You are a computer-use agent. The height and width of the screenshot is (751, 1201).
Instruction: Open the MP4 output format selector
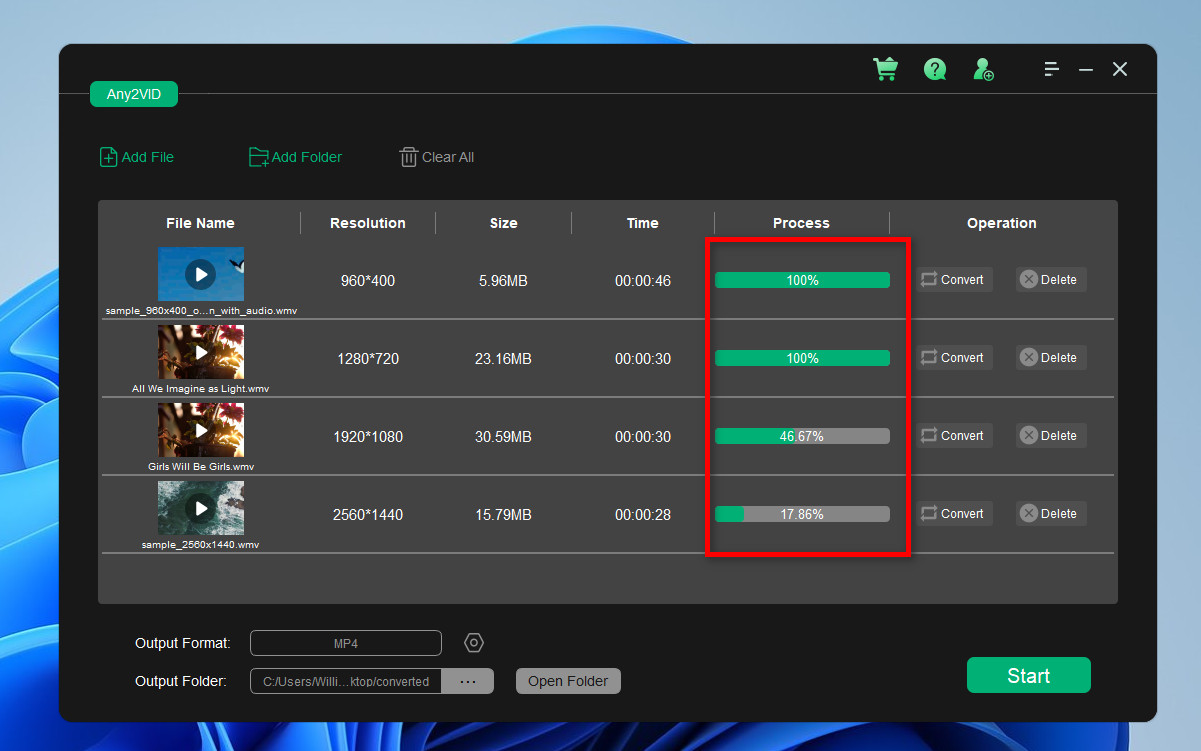coord(345,643)
